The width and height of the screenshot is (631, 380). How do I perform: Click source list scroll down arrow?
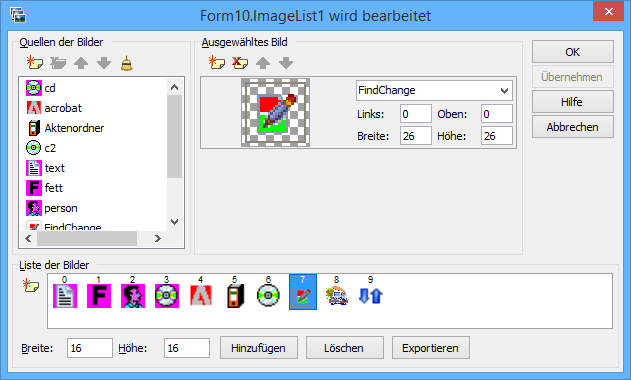coord(174,222)
